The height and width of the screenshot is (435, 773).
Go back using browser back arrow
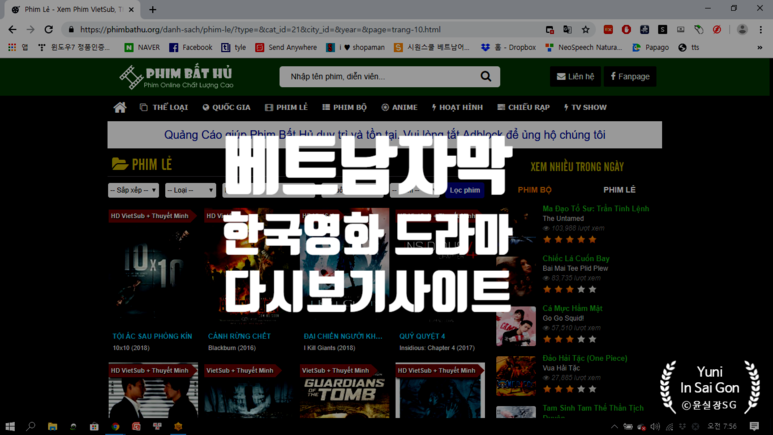tap(12, 30)
